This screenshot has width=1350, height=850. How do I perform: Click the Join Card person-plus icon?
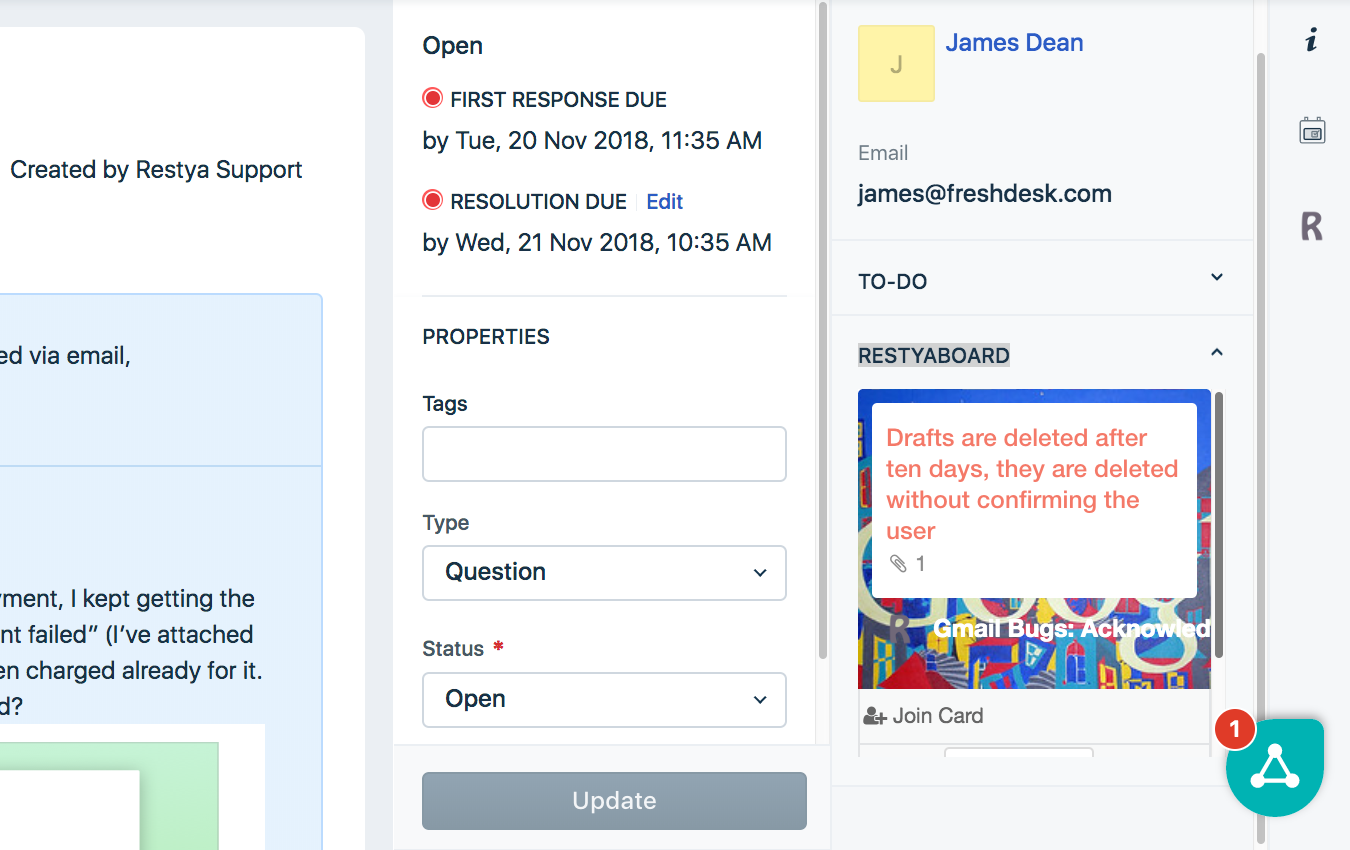click(x=875, y=716)
